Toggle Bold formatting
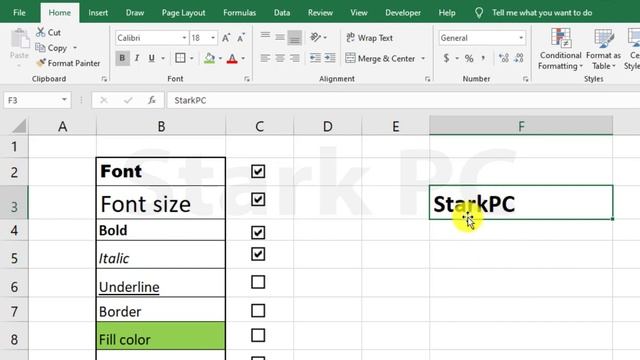 122,58
